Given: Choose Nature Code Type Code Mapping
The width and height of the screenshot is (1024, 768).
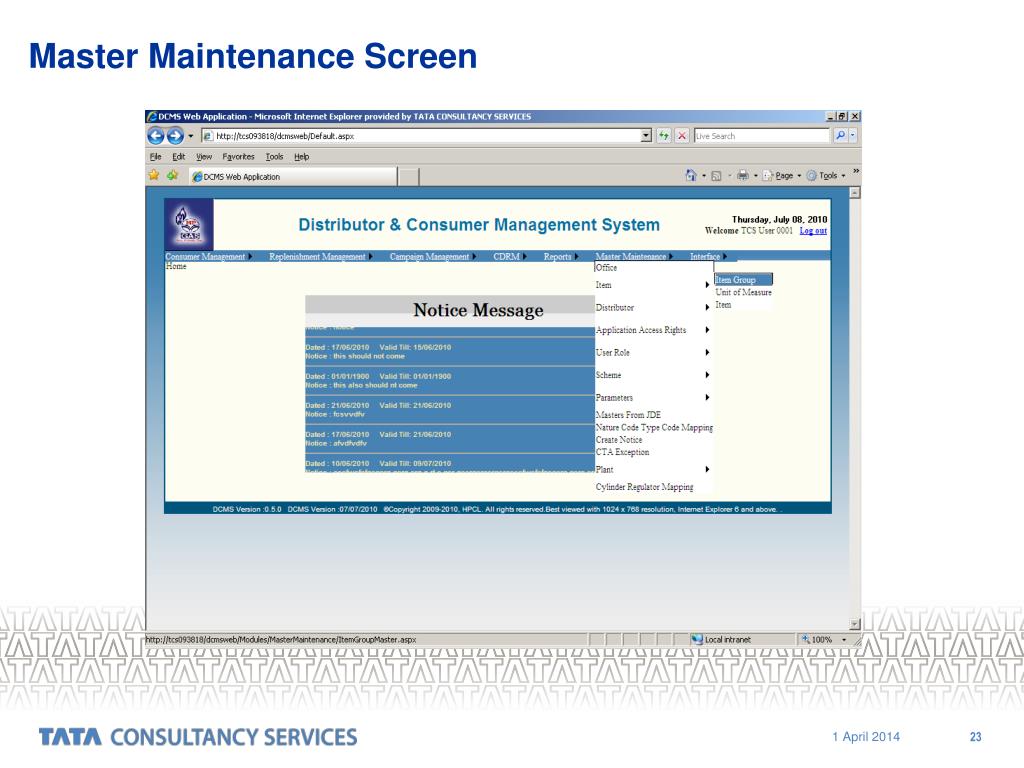Looking at the screenshot, I should pyautogui.click(x=654, y=428).
